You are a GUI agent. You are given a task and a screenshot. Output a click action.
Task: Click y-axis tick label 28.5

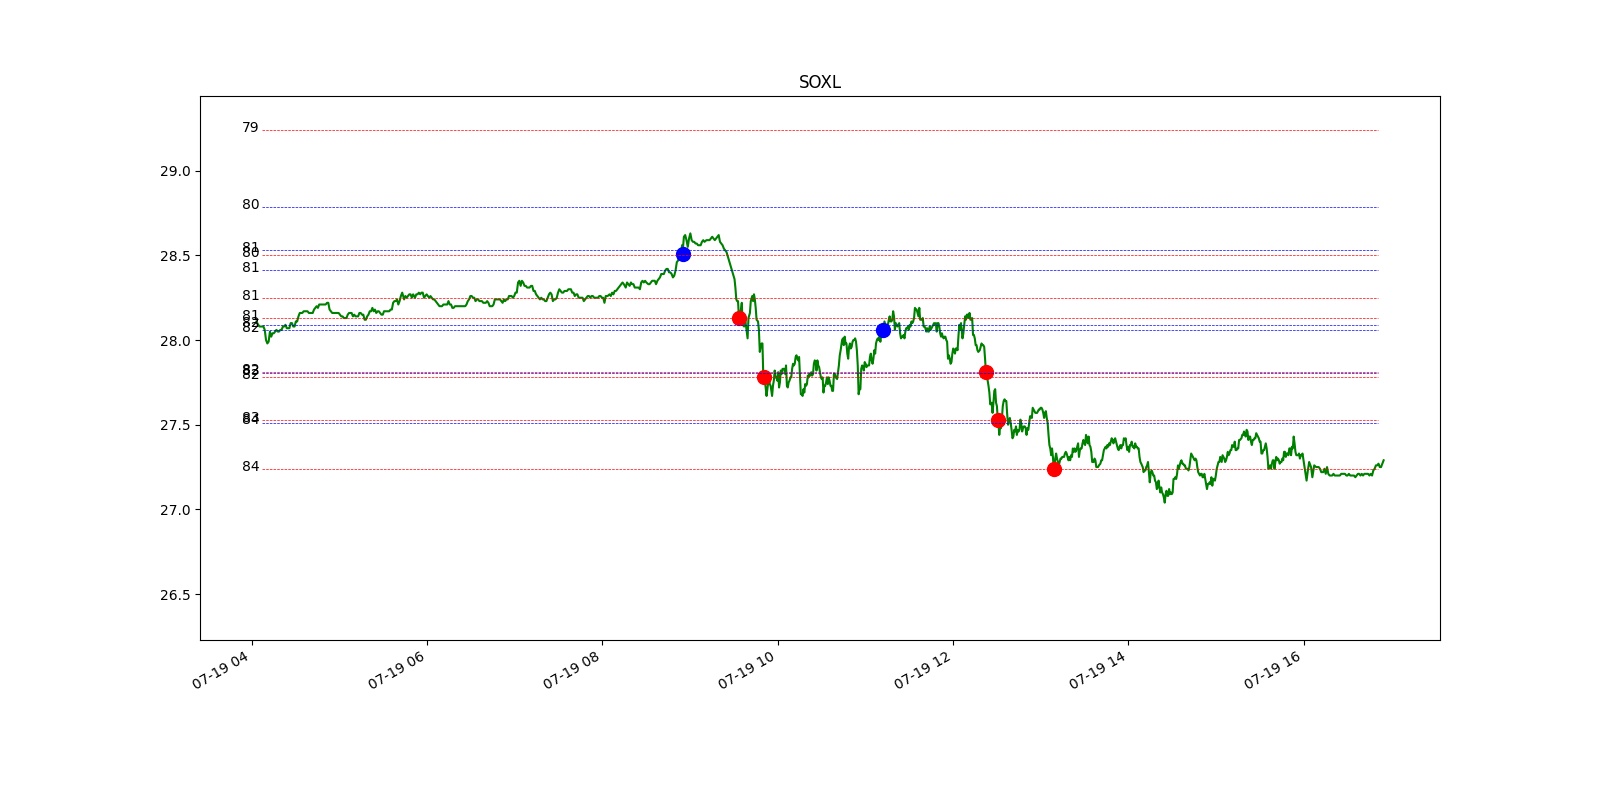(x=175, y=256)
